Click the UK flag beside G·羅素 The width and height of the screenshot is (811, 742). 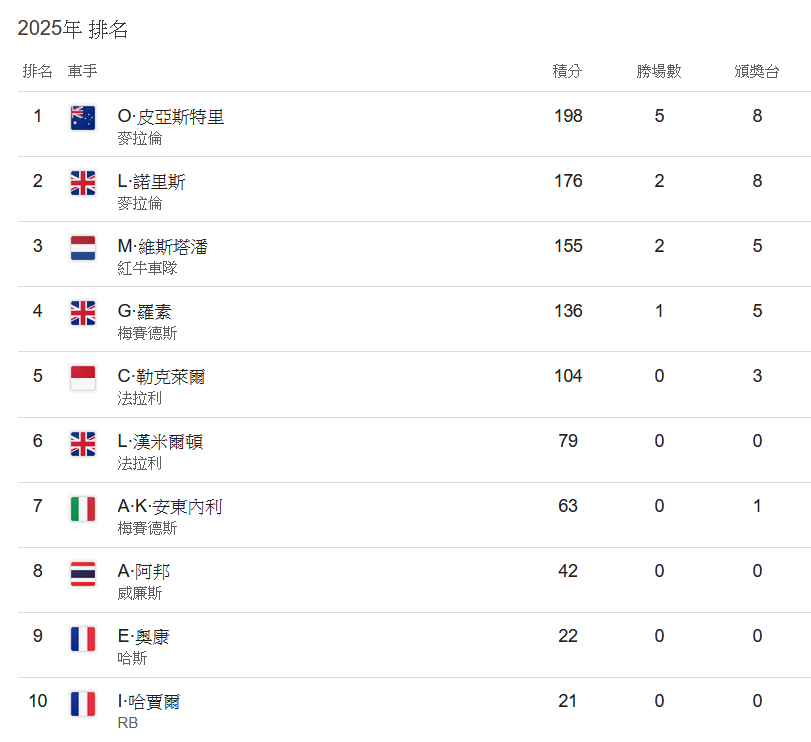[83, 313]
